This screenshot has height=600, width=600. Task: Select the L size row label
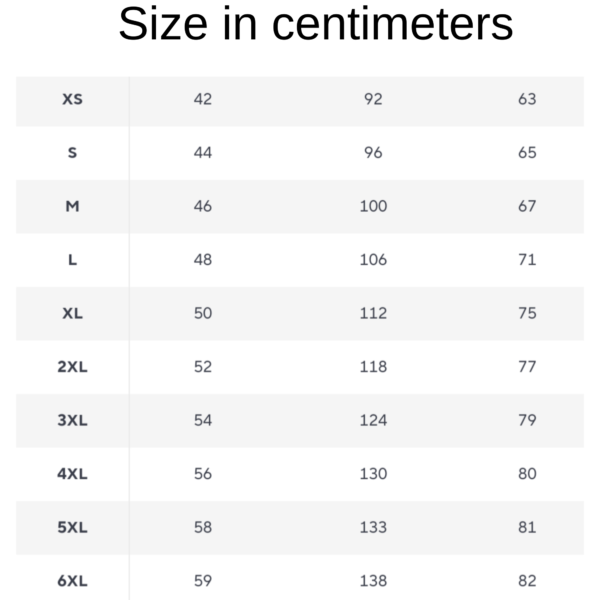click(72, 260)
